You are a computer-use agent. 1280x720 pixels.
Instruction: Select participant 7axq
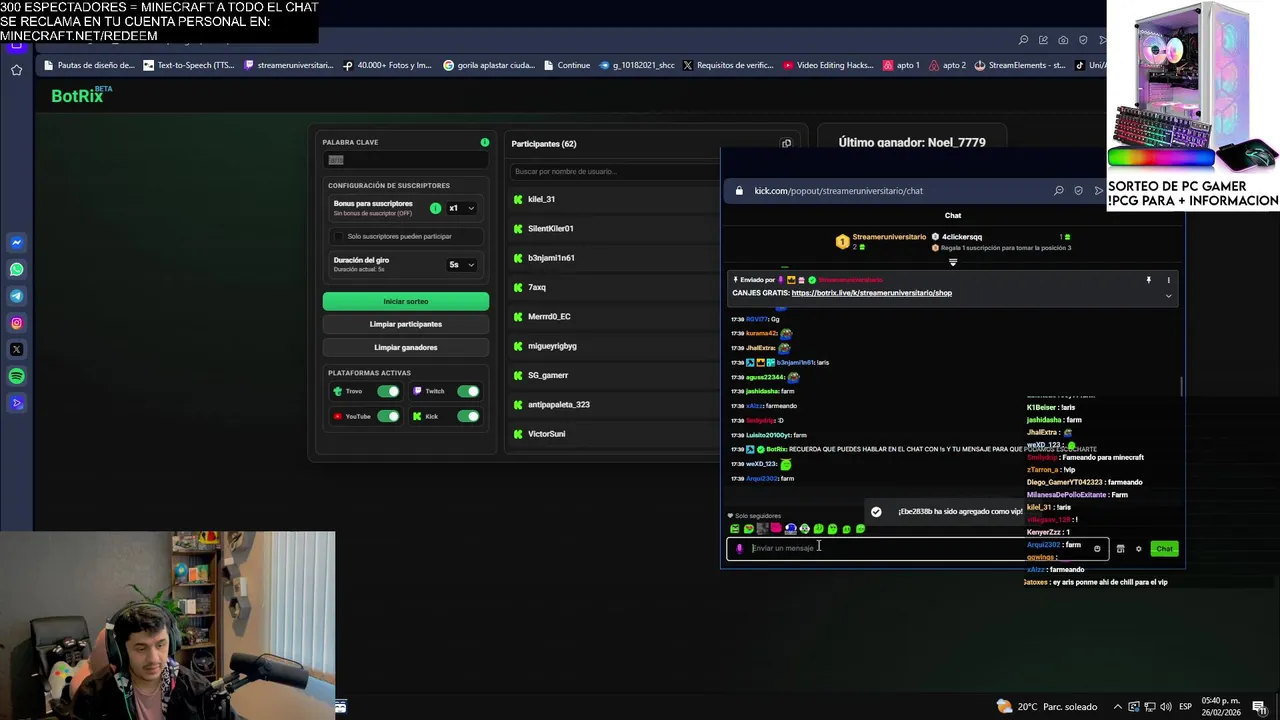click(614, 287)
